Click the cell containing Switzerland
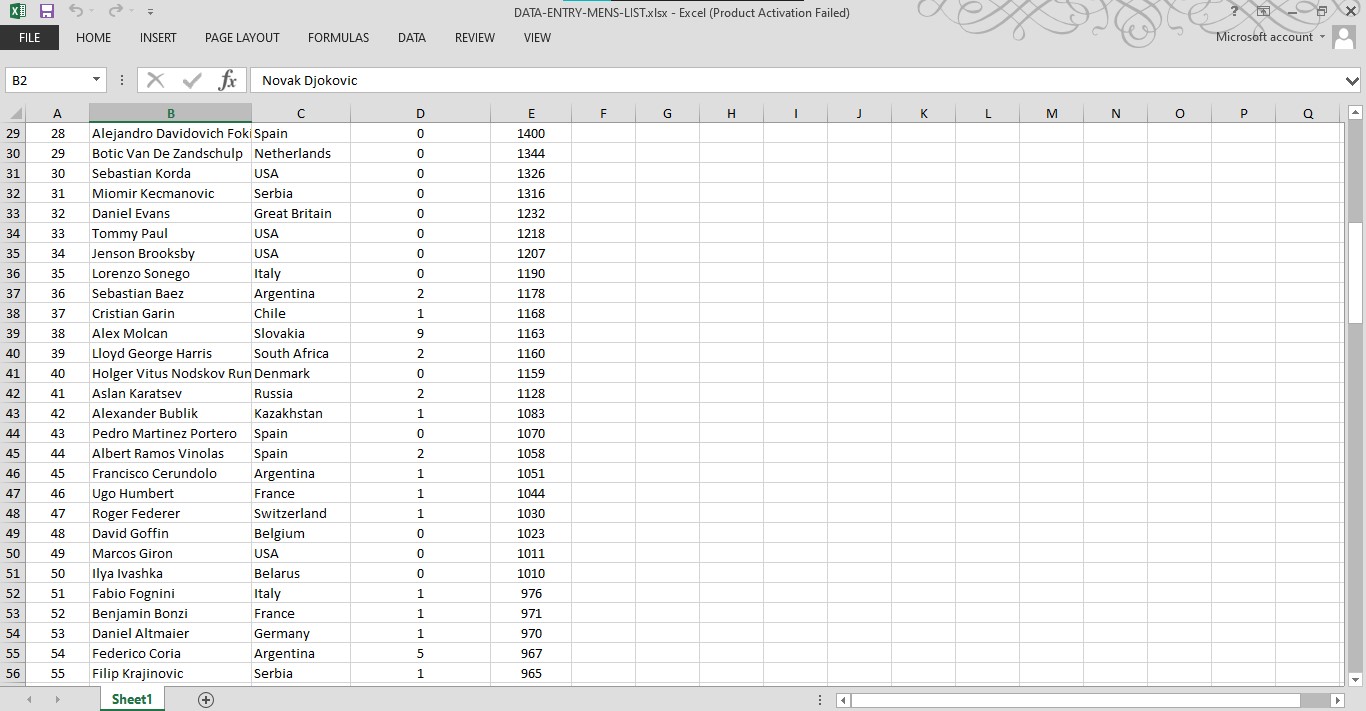Screen dimensions: 1366x711 click(300, 513)
